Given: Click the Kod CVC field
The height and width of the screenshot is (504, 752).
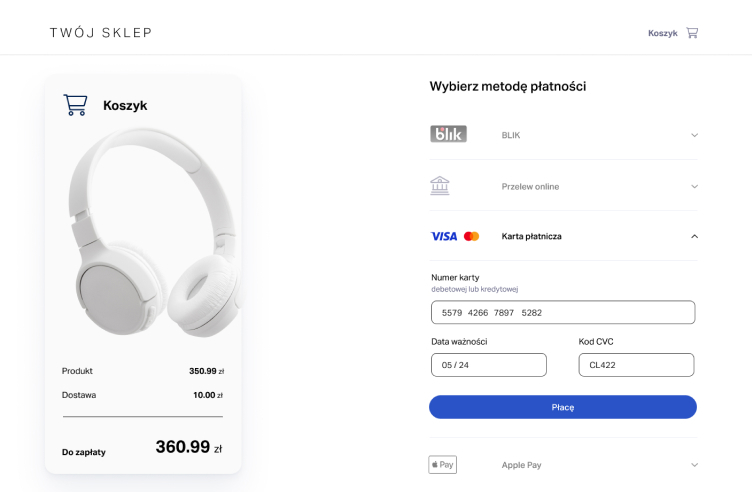Looking at the screenshot, I should point(636,365).
